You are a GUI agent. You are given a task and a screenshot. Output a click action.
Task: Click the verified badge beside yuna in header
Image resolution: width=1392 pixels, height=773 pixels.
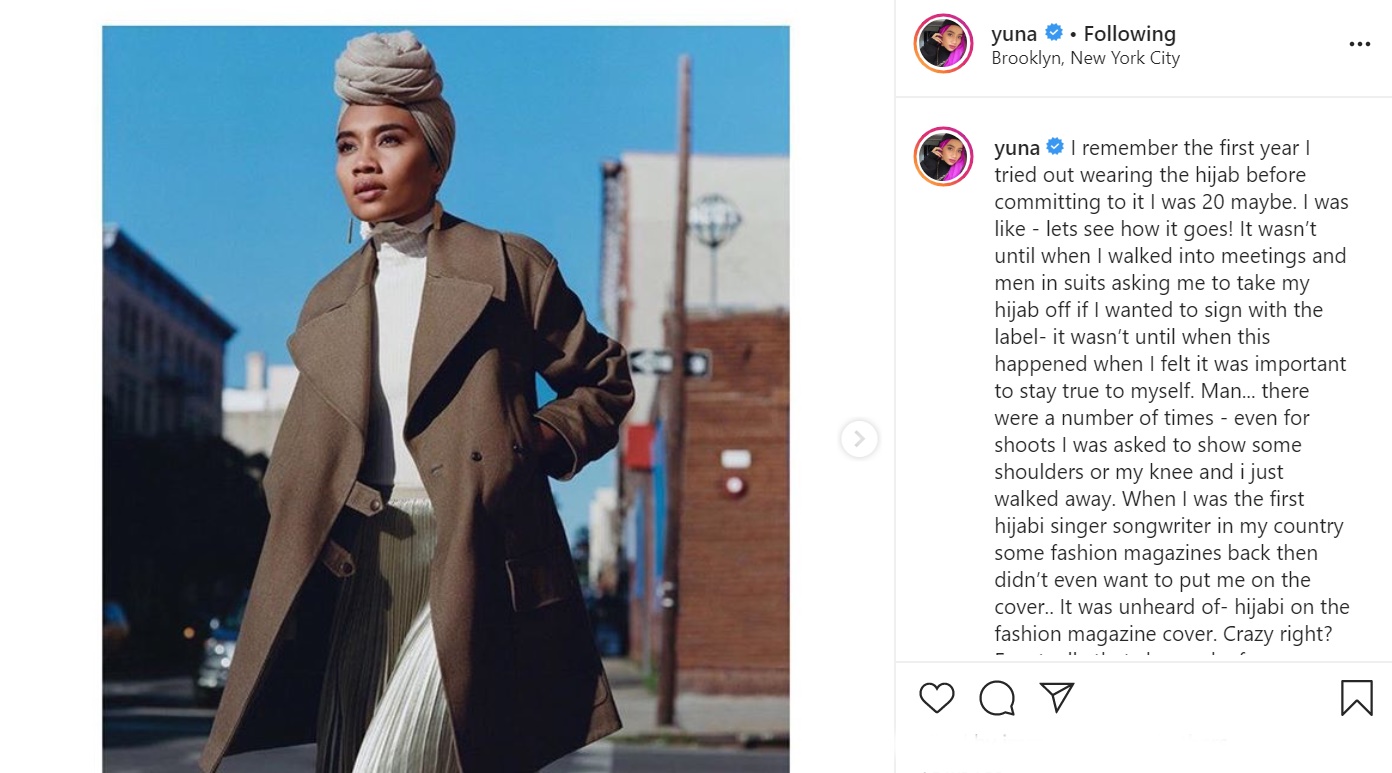[x=1054, y=33]
